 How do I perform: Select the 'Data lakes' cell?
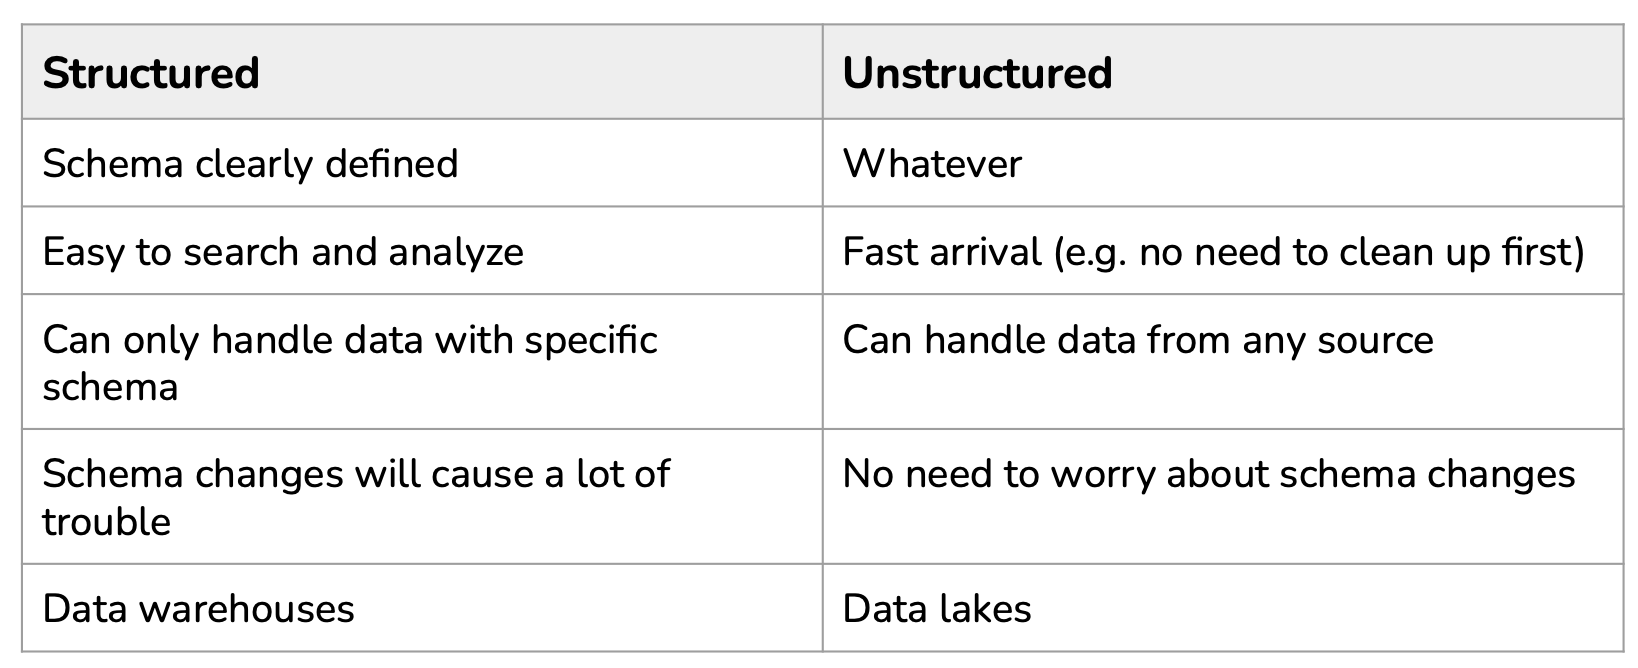[x=1222, y=608]
